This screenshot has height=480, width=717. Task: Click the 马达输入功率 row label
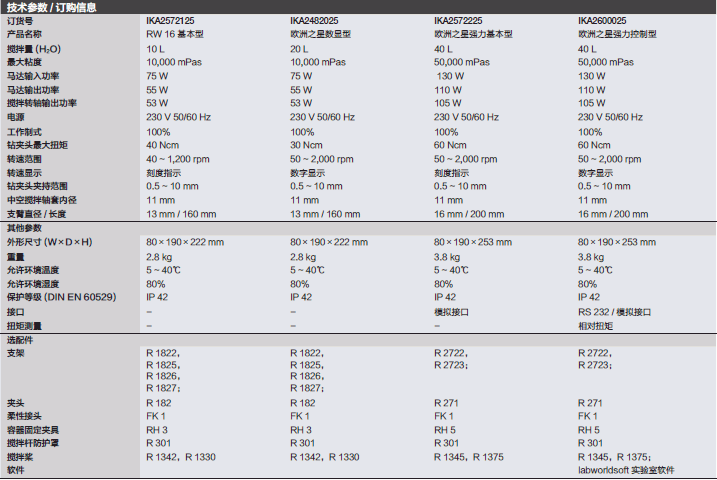32,76
